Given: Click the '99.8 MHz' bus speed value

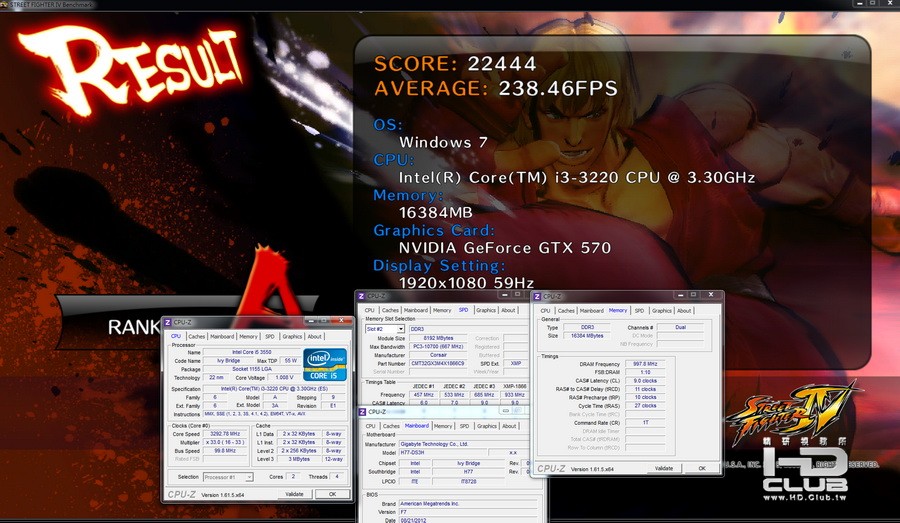Looking at the screenshot, I should pos(226,451).
